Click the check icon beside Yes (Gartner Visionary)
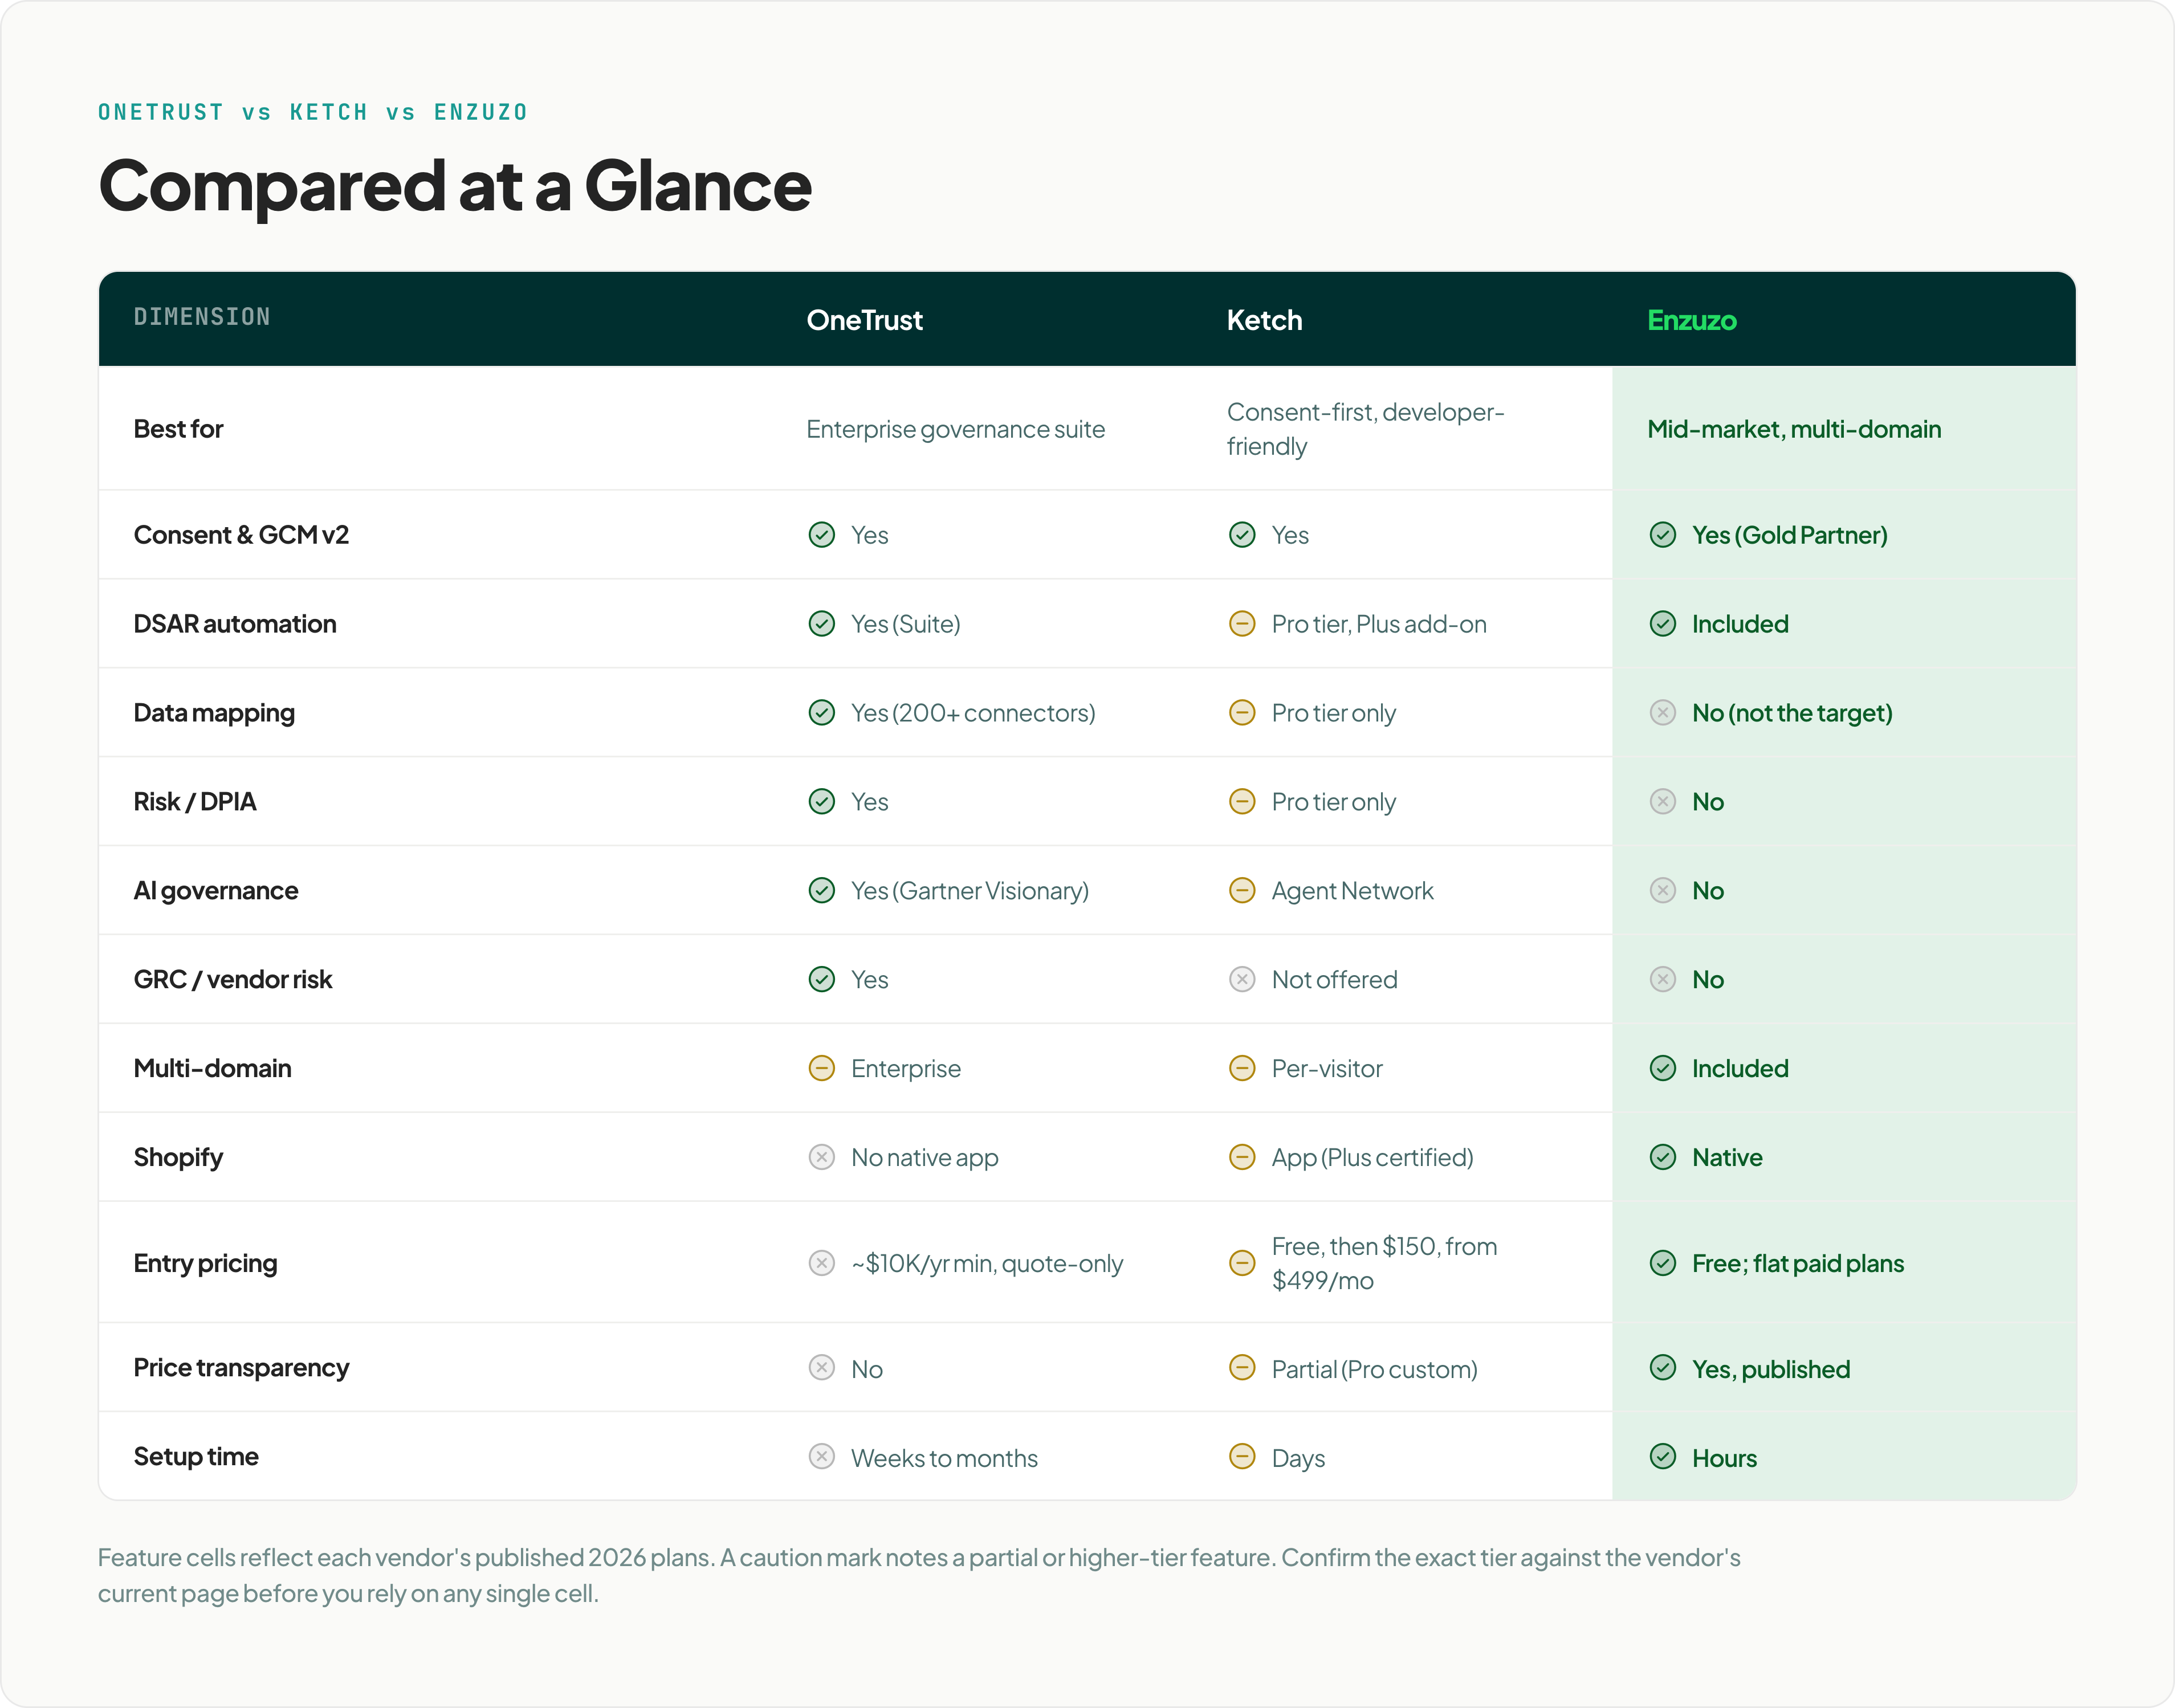 coord(821,891)
